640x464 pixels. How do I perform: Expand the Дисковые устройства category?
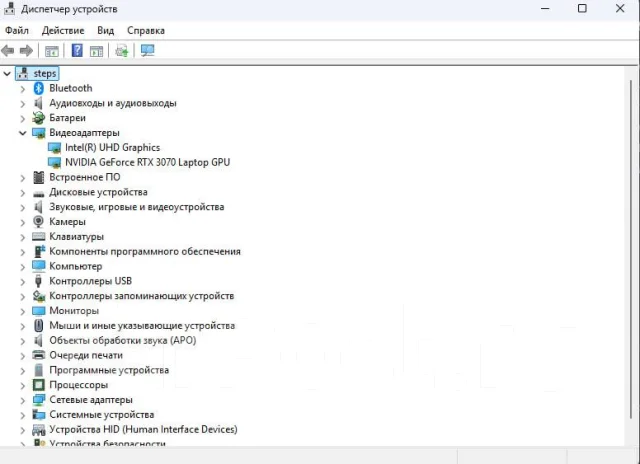tap(23, 193)
